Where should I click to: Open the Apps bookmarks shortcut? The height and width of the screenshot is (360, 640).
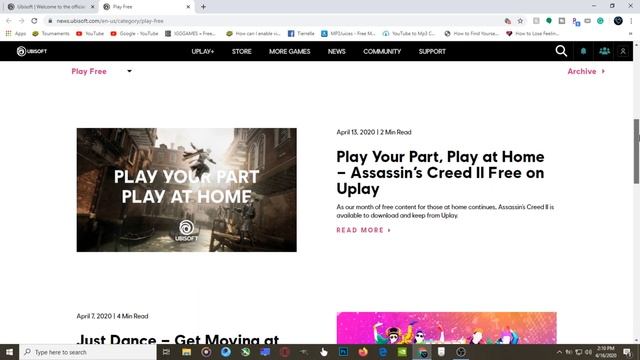(x=16, y=33)
